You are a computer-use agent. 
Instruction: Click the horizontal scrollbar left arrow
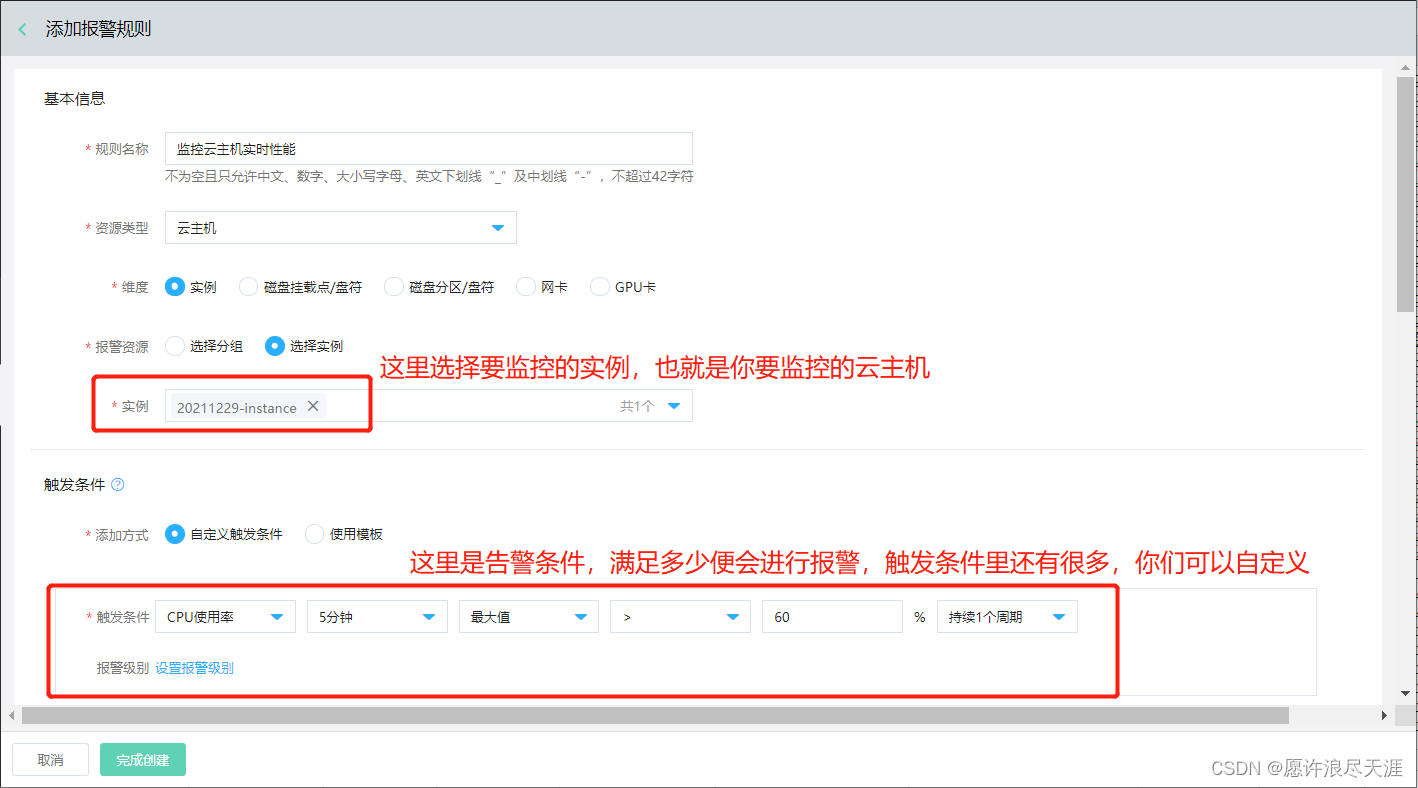[x=11, y=715]
